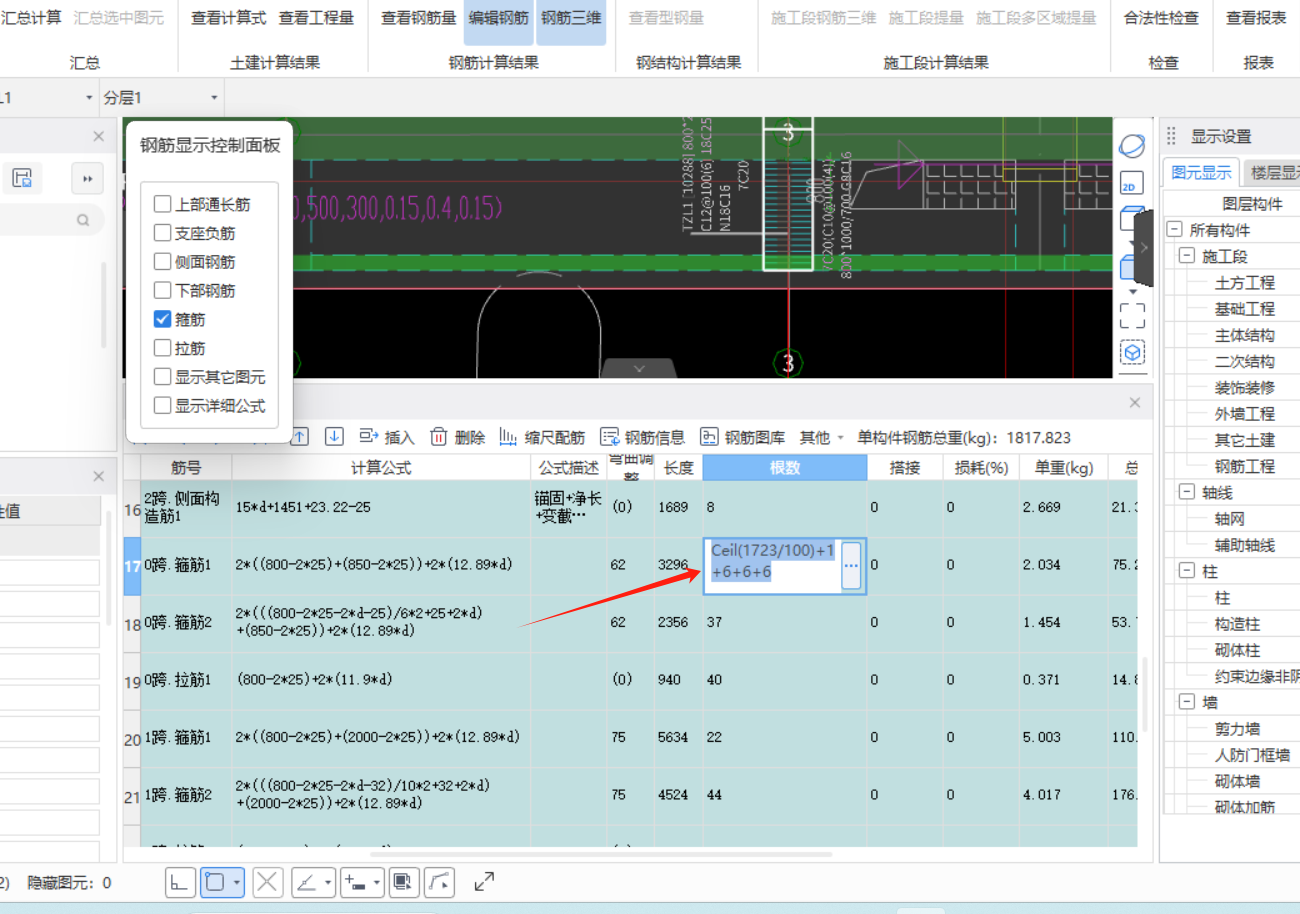
Task: Collapse the 施工段 tree node
Action: pyautogui.click(x=1187, y=256)
